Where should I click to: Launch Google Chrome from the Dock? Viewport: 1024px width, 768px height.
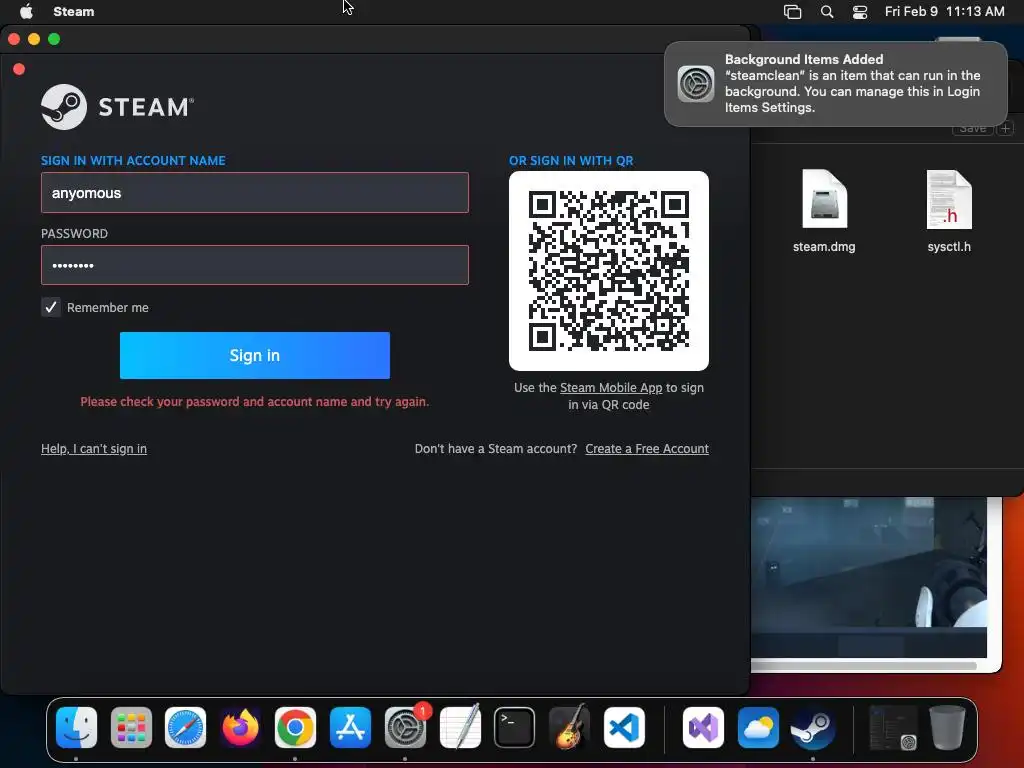point(295,728)
